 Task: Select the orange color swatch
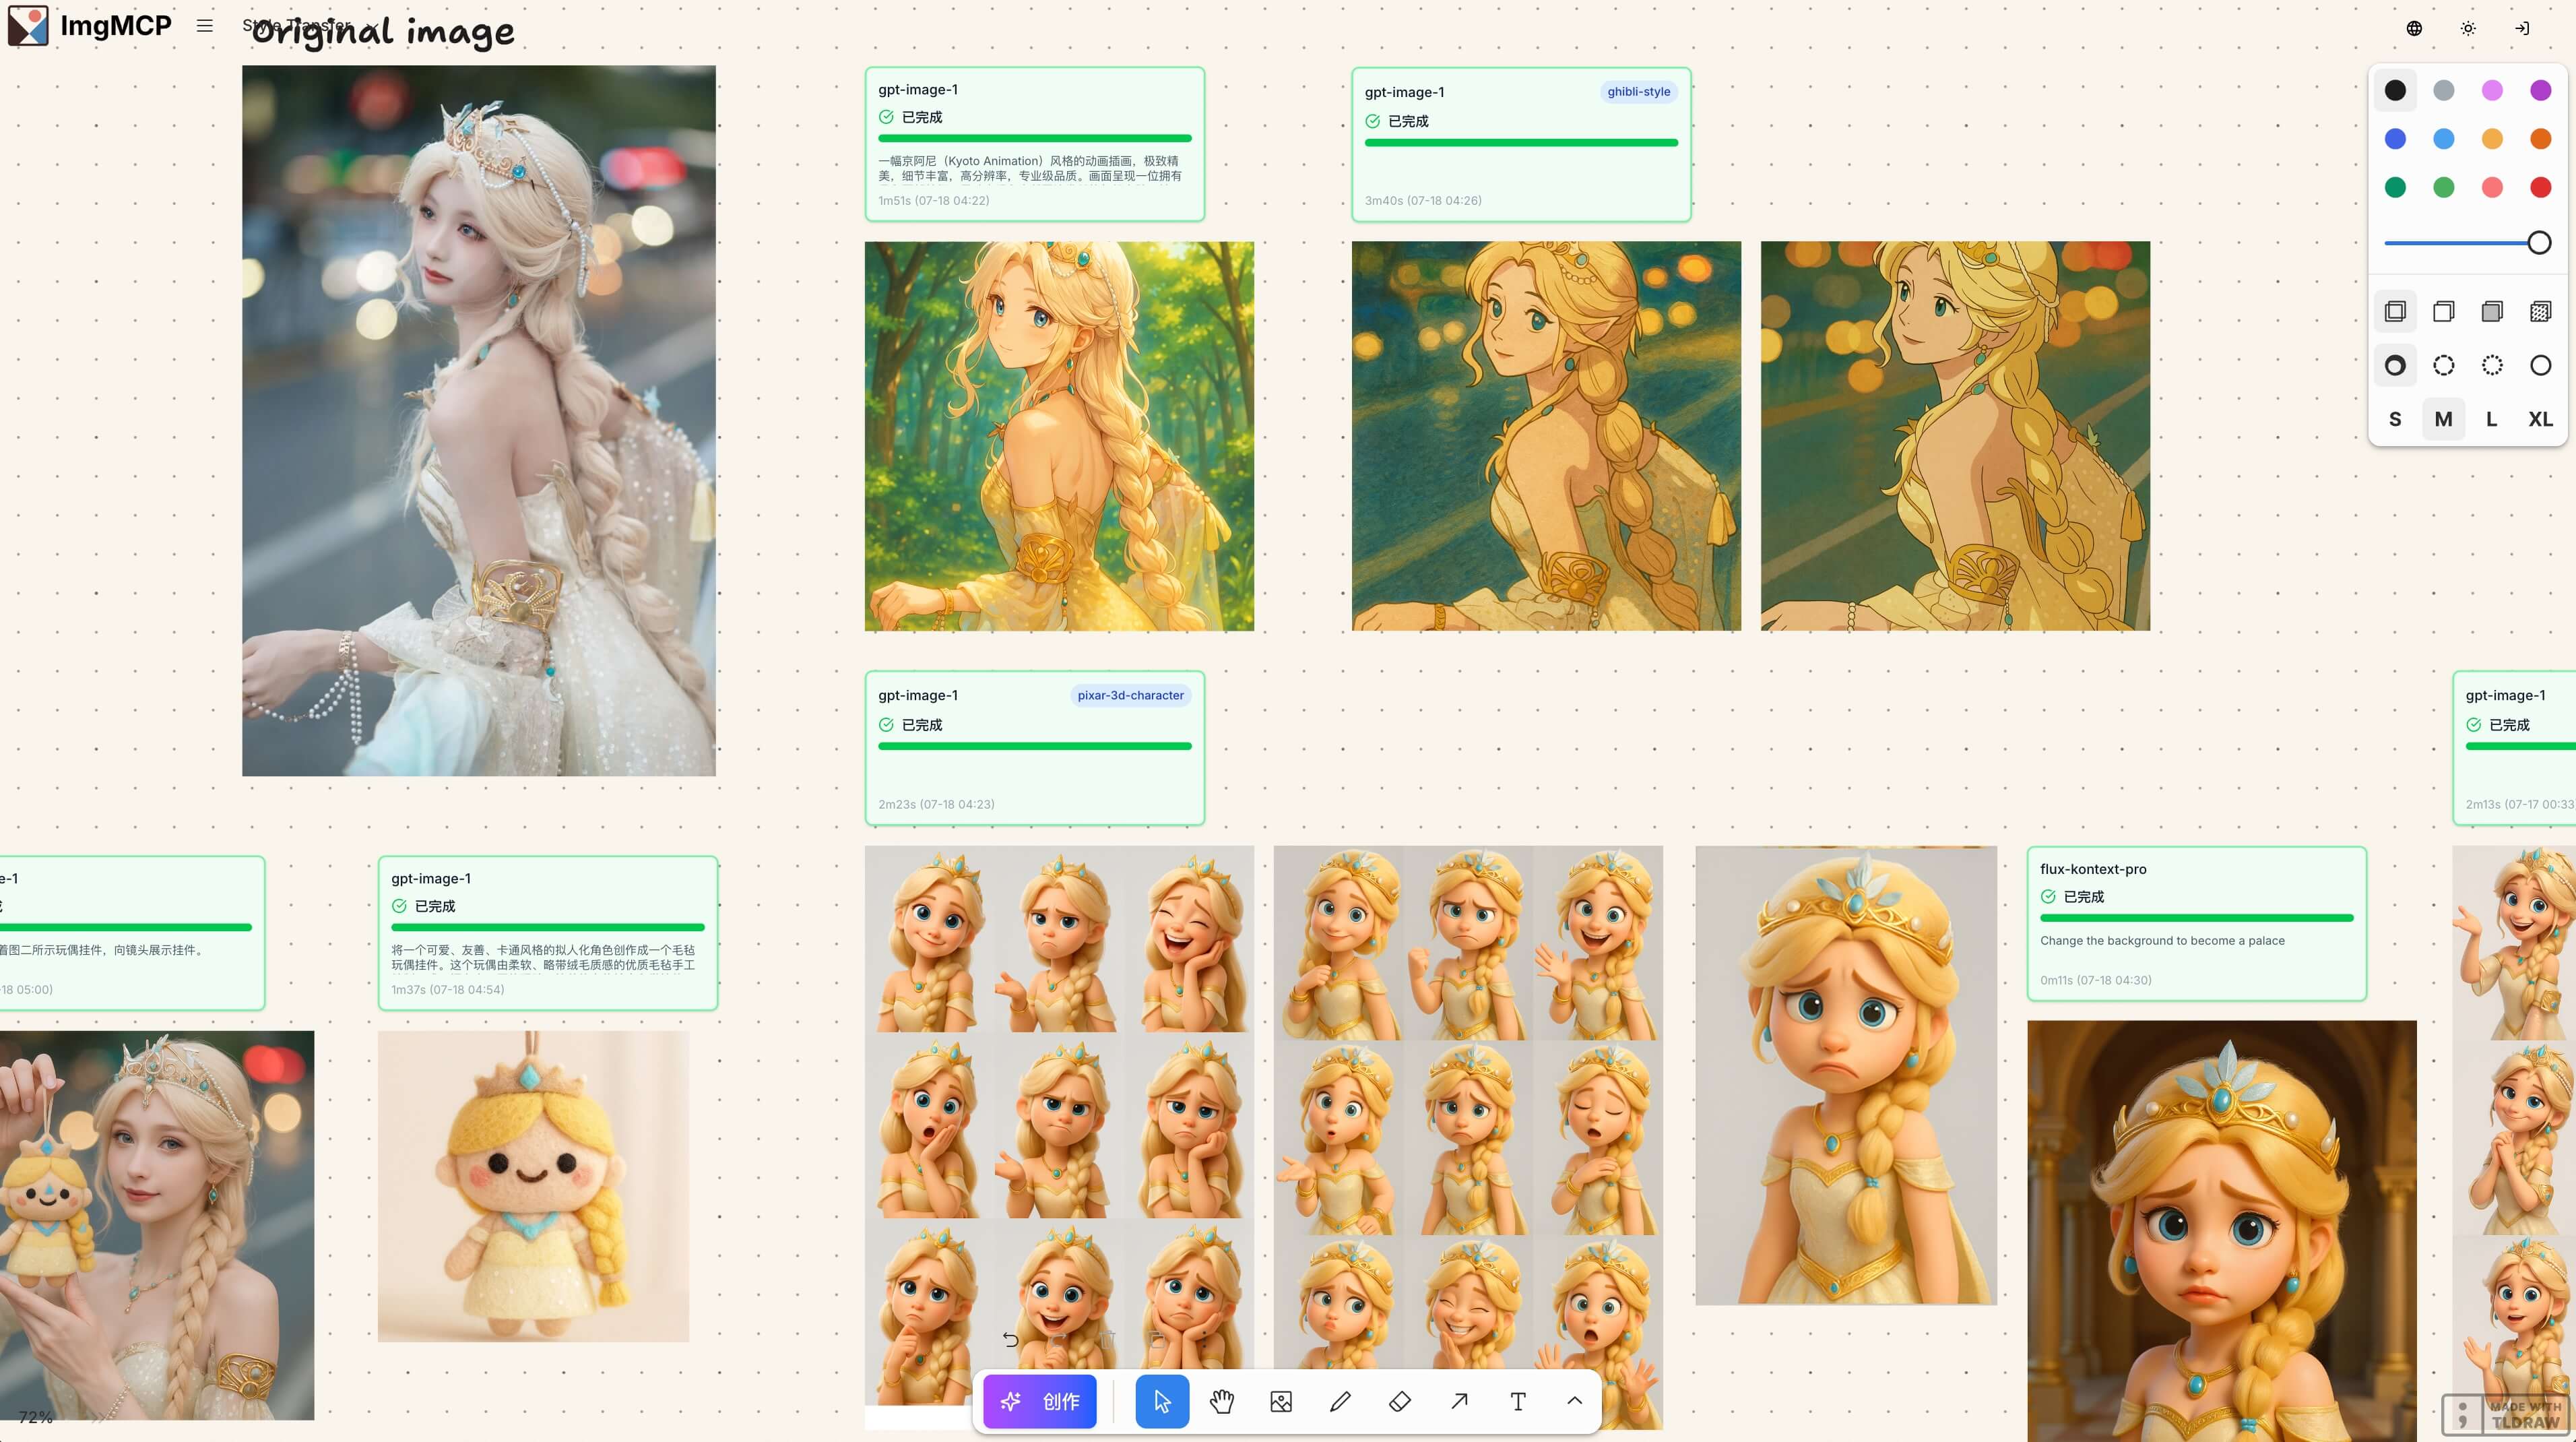(2540, 139)
